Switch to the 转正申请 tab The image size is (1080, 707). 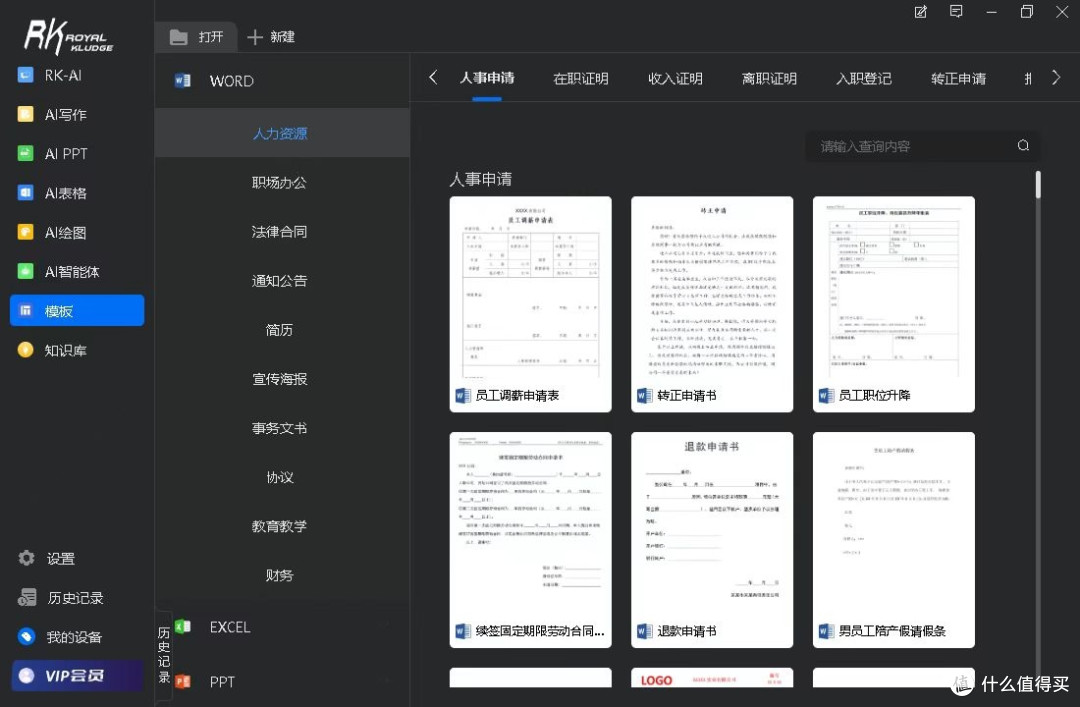[x=958, y=79]
